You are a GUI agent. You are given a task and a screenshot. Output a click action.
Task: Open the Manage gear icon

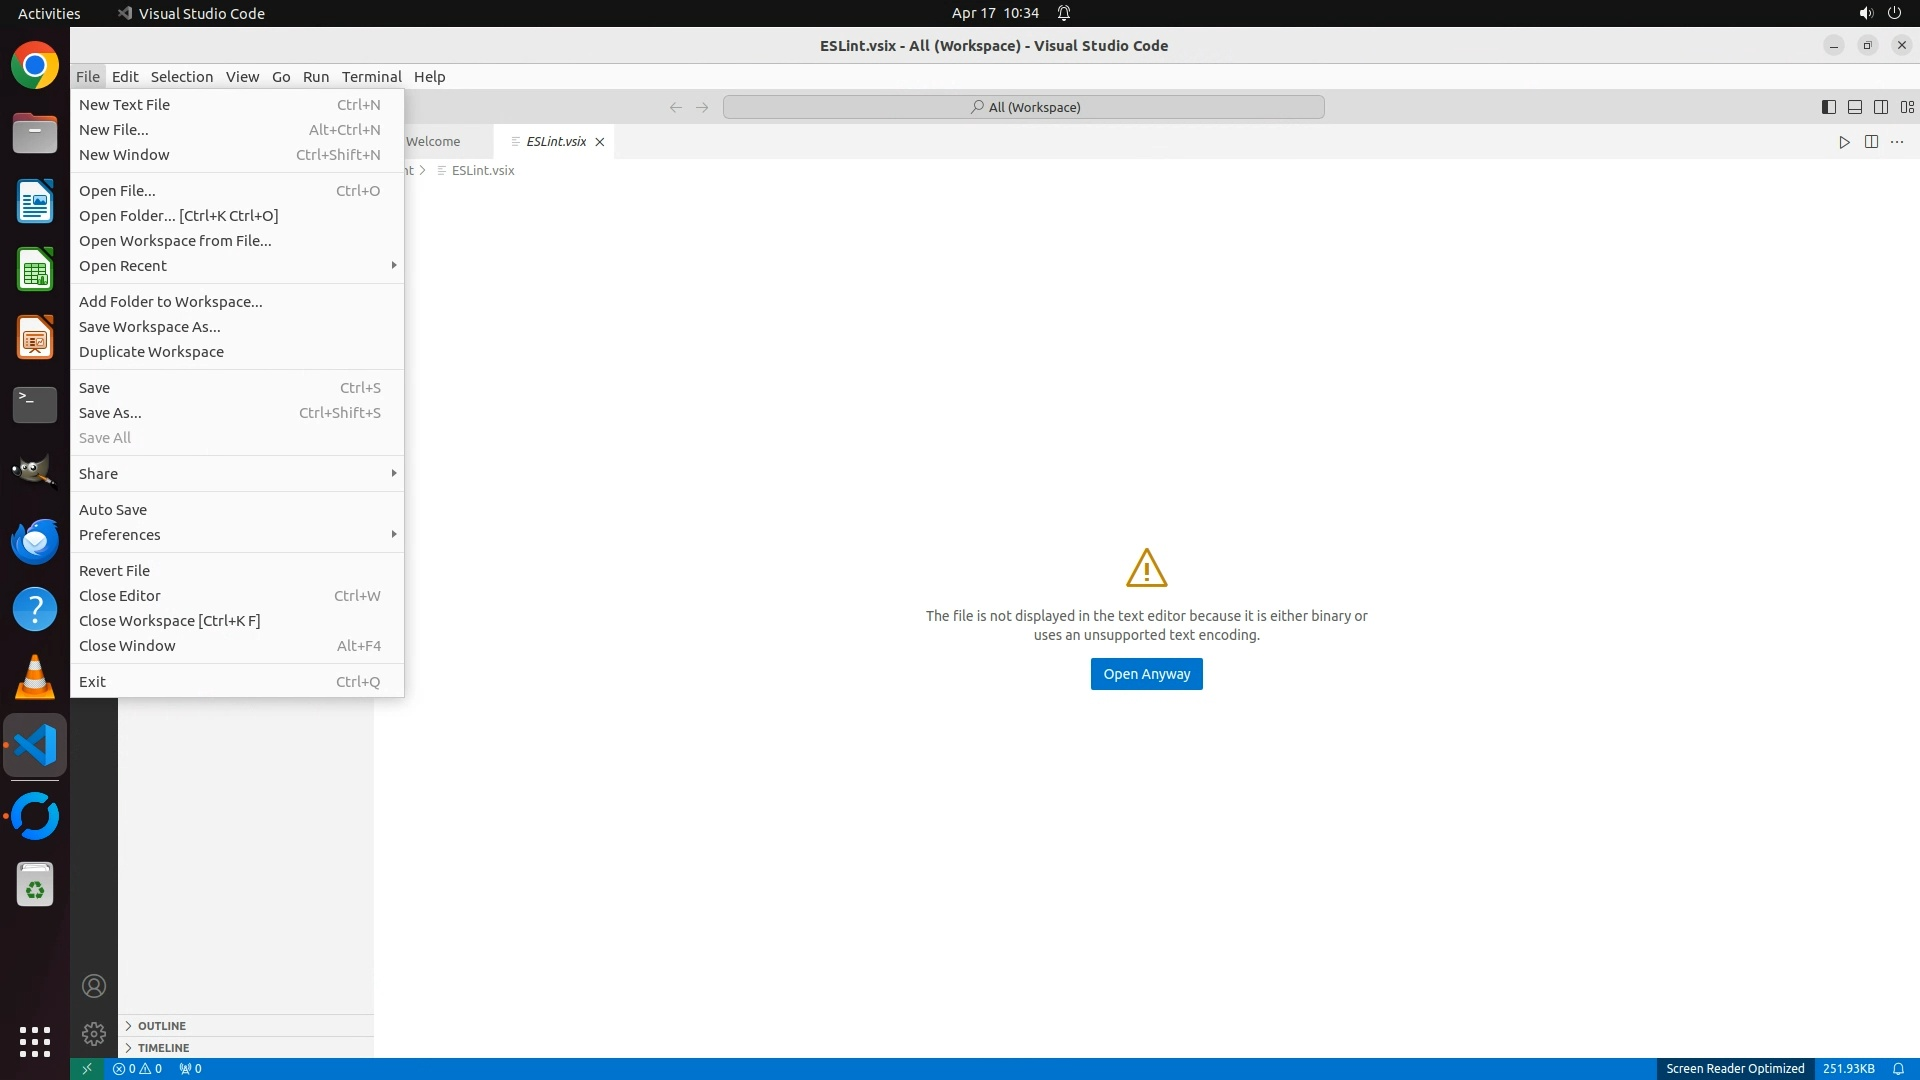tap(94, 1034)
